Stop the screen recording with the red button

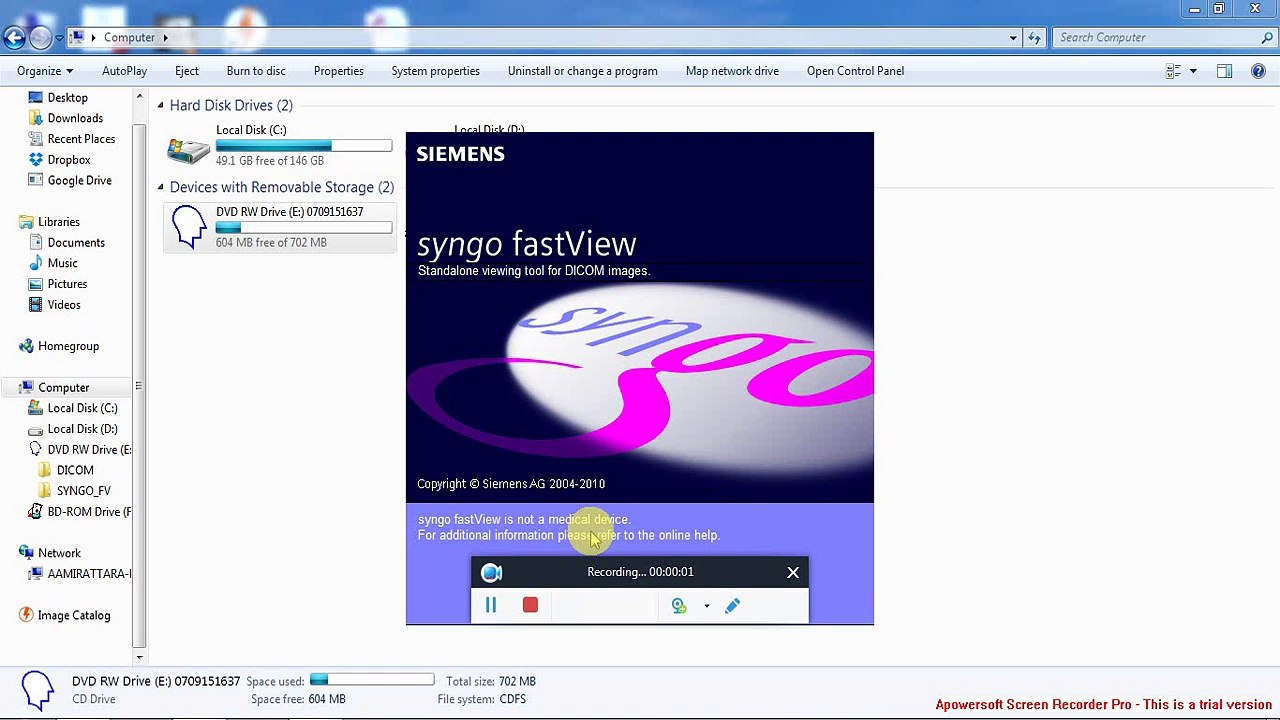point(530,605)
